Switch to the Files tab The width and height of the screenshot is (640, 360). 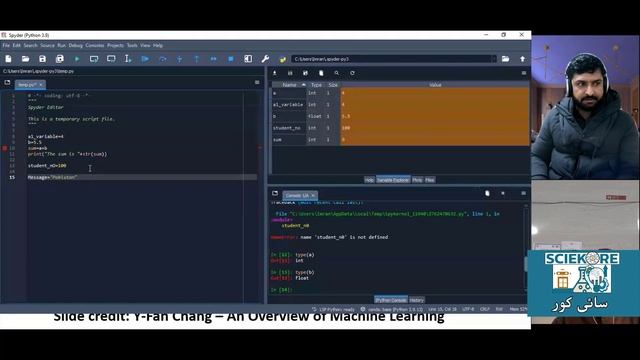[x=430, y=180]
